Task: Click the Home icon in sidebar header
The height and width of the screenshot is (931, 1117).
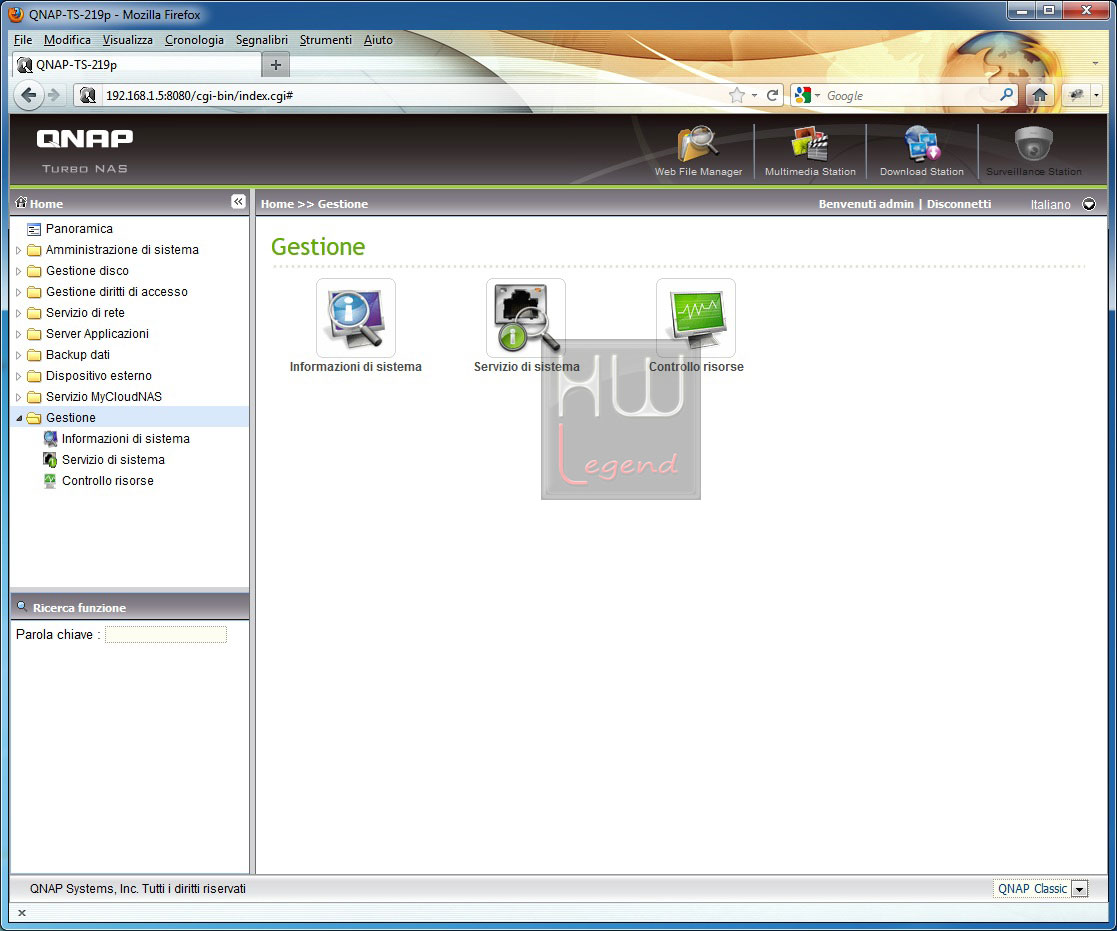Action: pyautogui.click(x=21, y=202)
